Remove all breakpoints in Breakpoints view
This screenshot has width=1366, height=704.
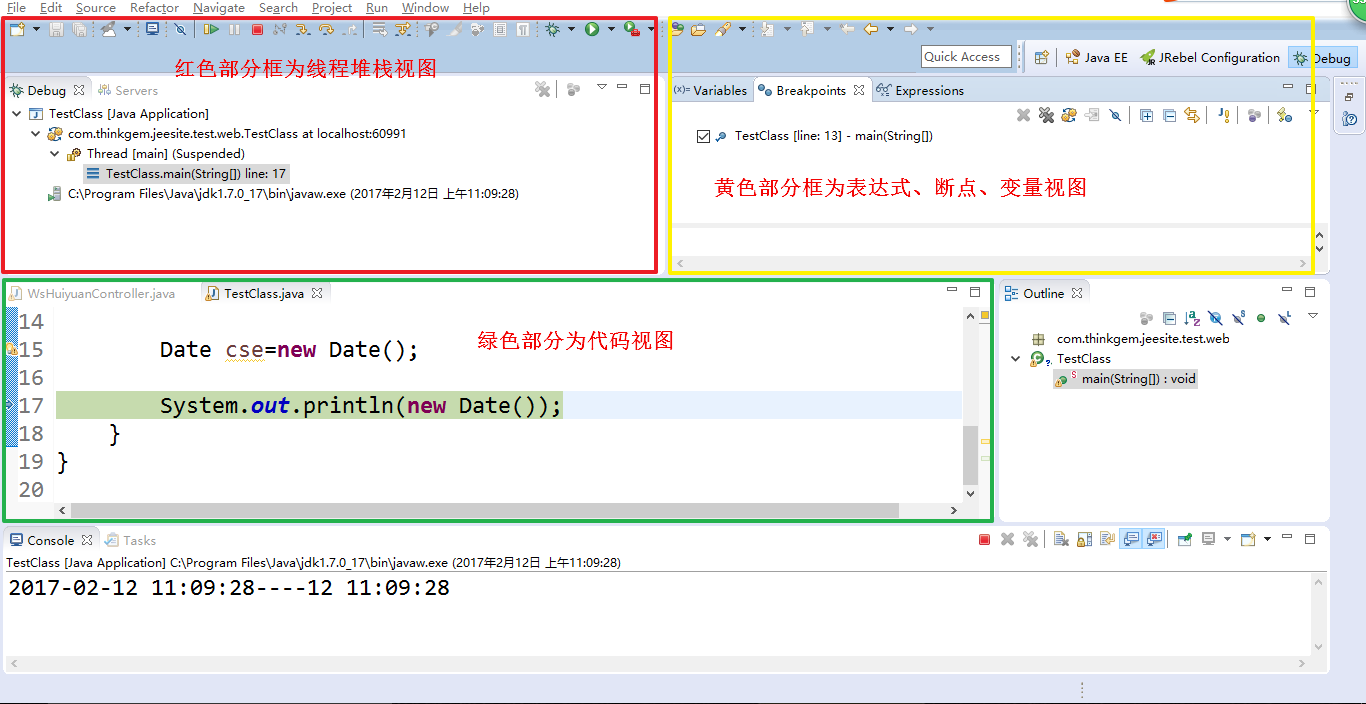pyautogui.click(x=1046, y=115)
